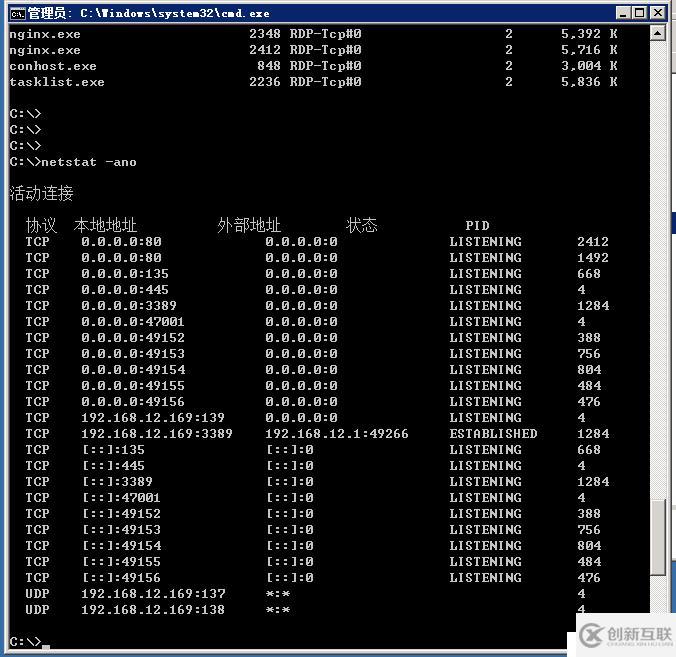Click memory value '3,004 K'

coord(589,66)
